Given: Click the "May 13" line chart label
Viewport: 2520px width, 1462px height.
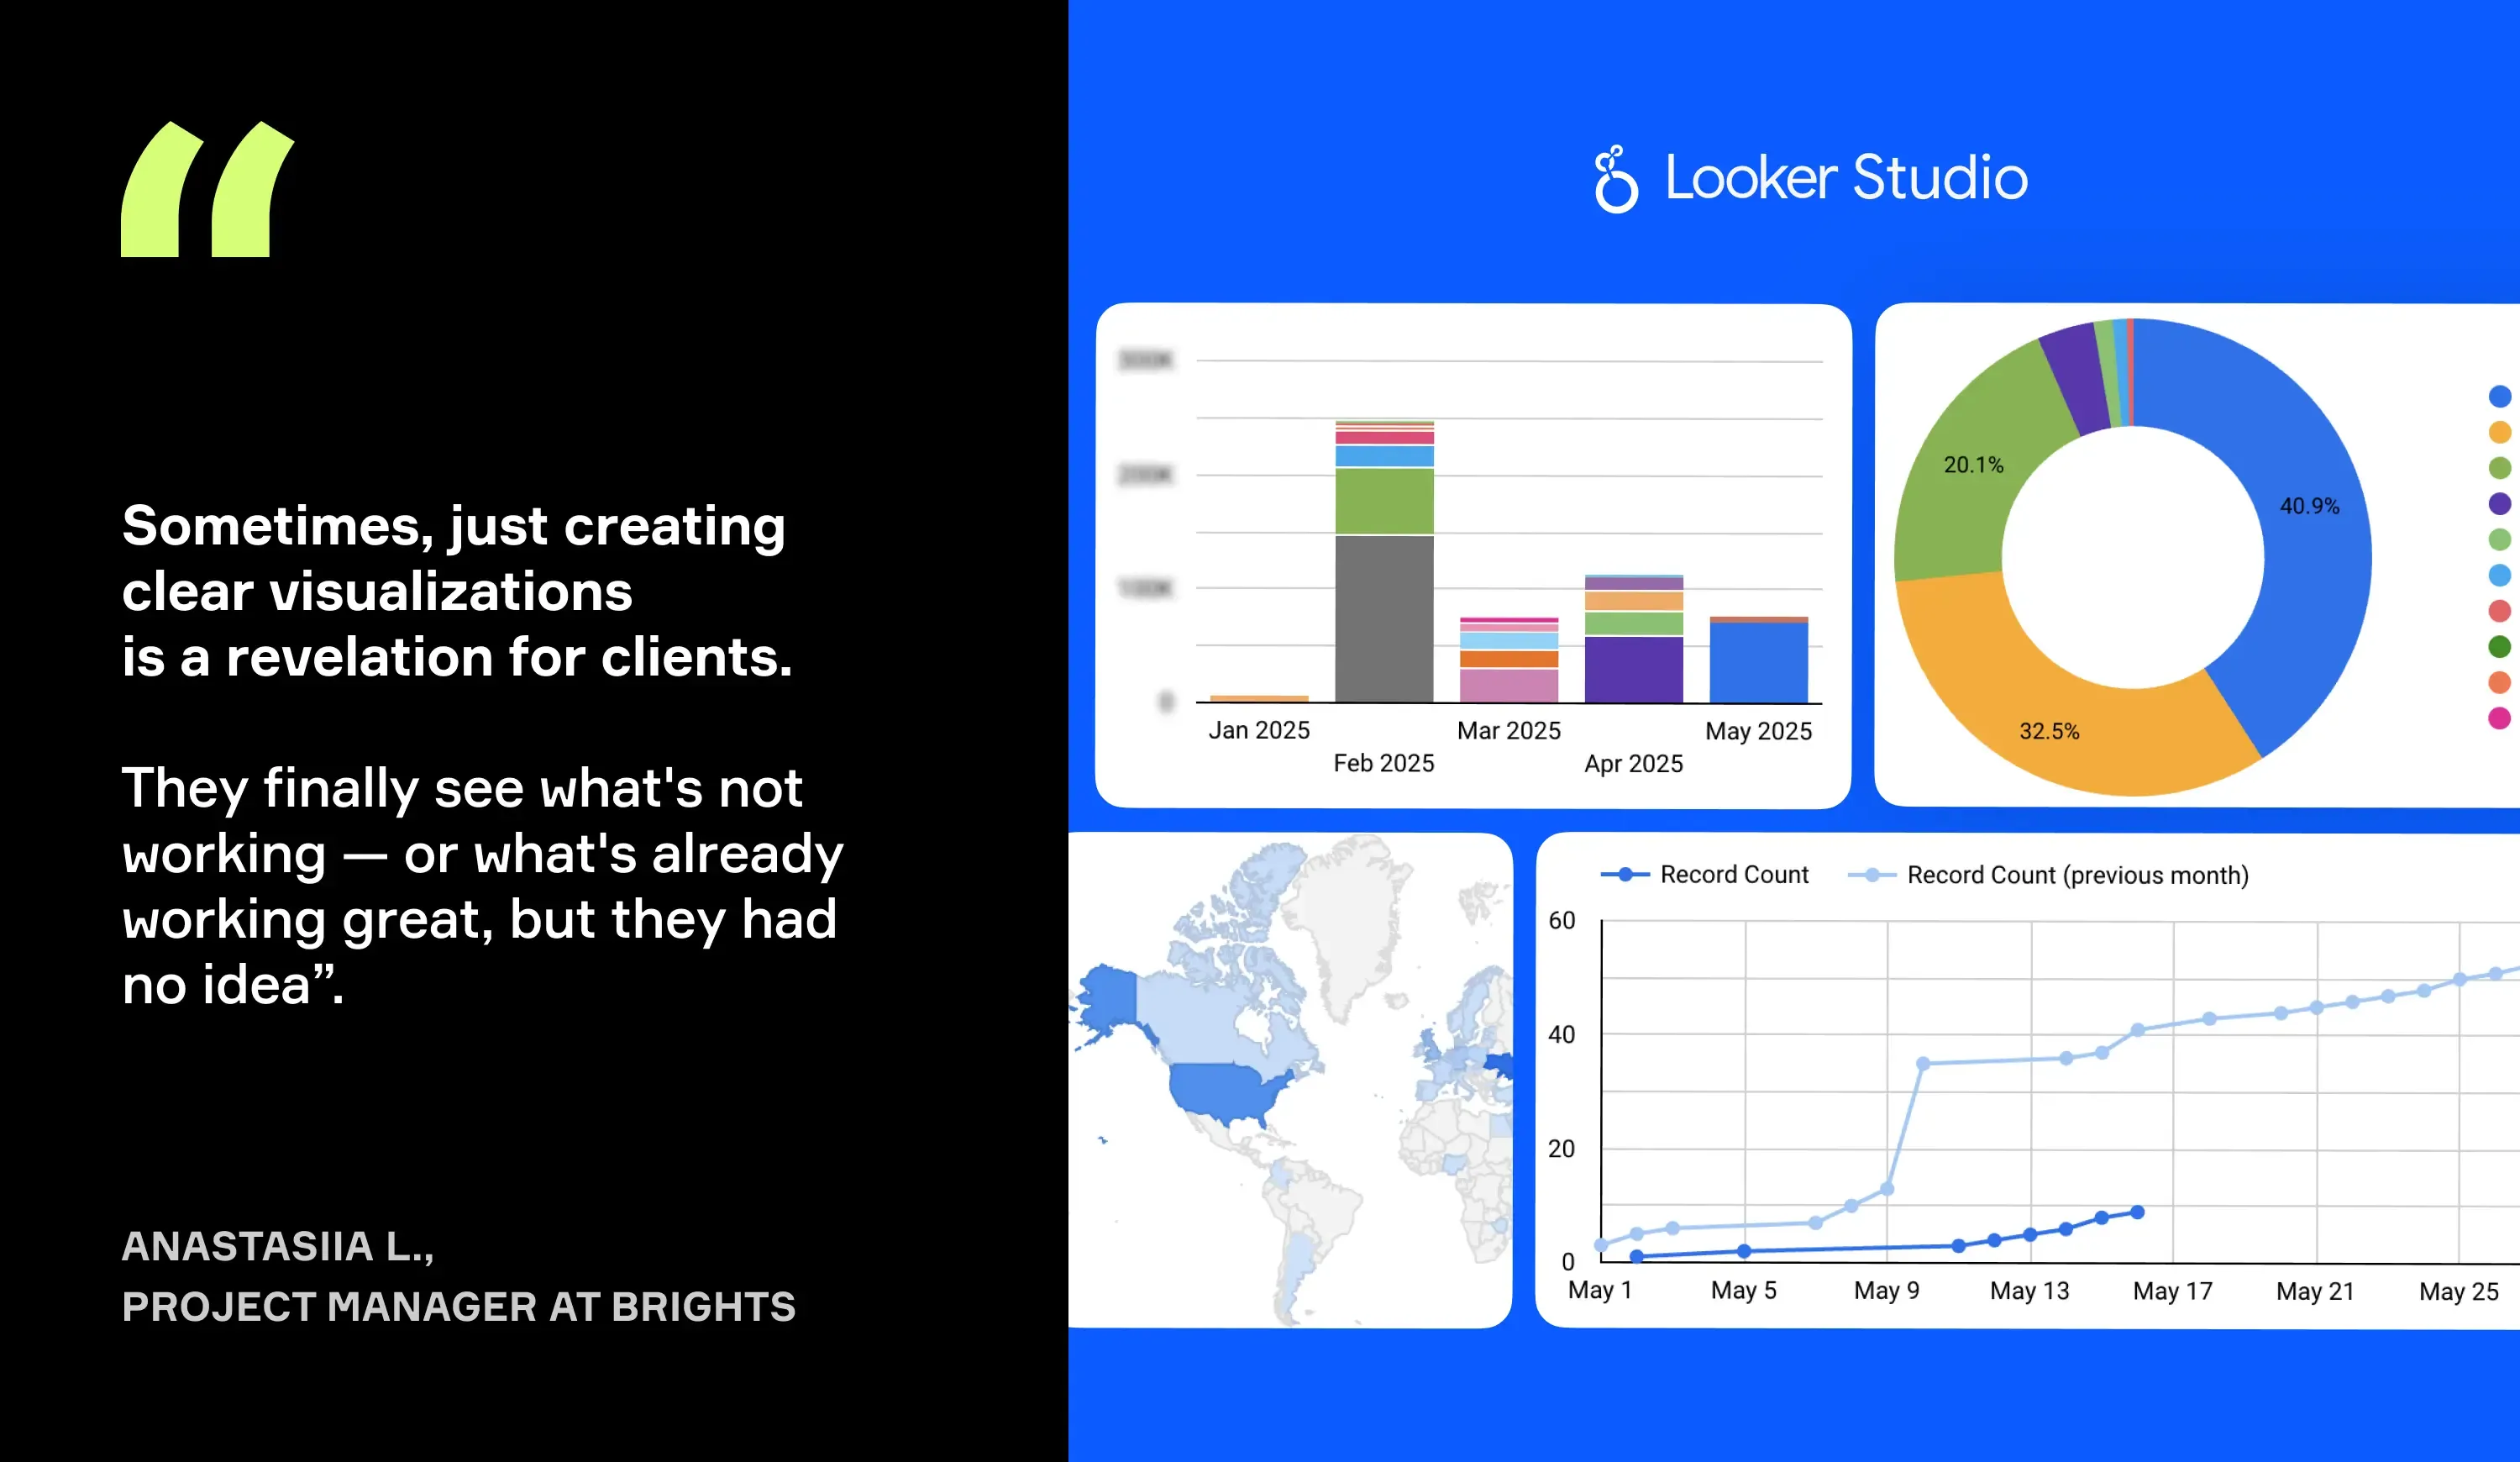Looking at the screenshot, I should tap(2030, 1291).
